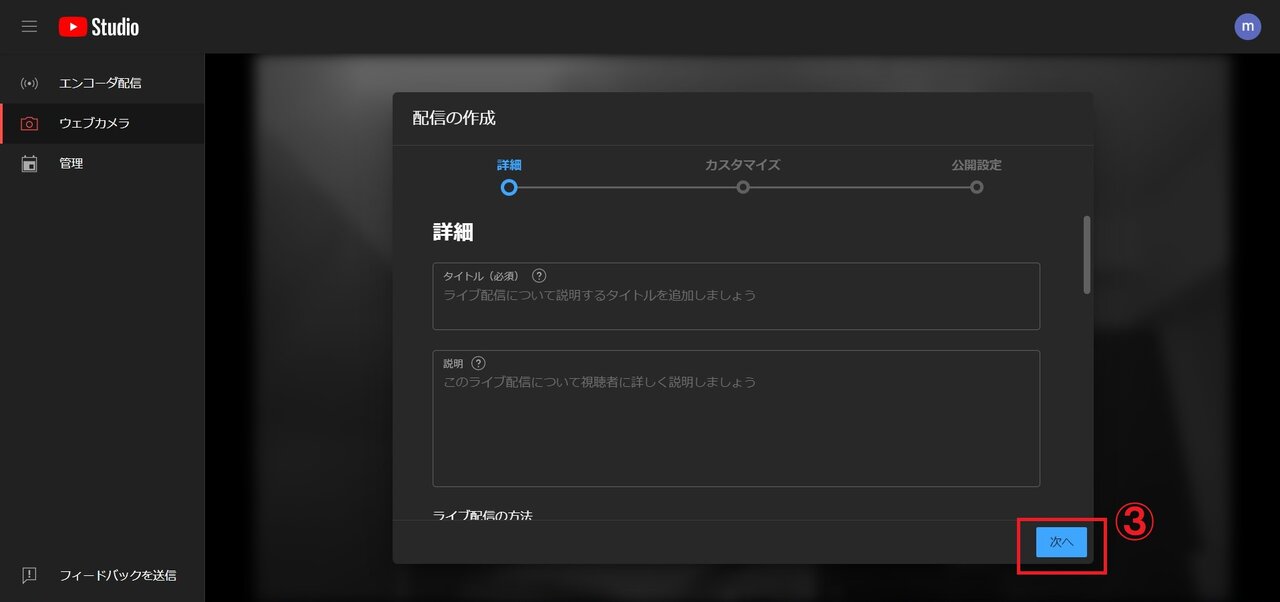The width and height of the screenshot is (1280, 602).
Task: Click the 配信の作成 dialog title
Action: tap(454, 118)
